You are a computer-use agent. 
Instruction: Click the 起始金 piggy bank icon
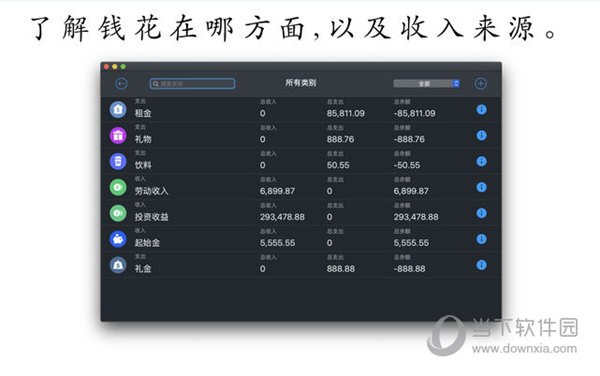tap(118, 239)
